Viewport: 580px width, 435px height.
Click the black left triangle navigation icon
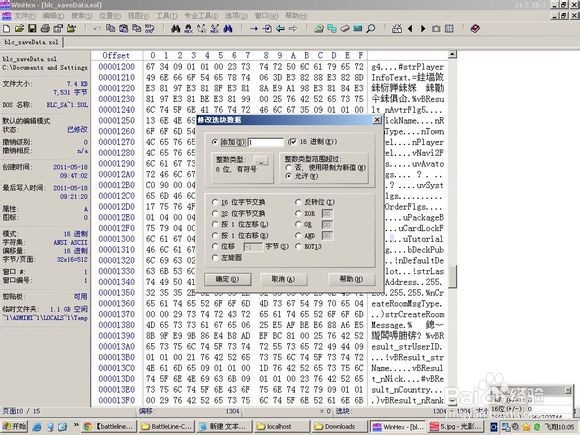coord(410,28)
